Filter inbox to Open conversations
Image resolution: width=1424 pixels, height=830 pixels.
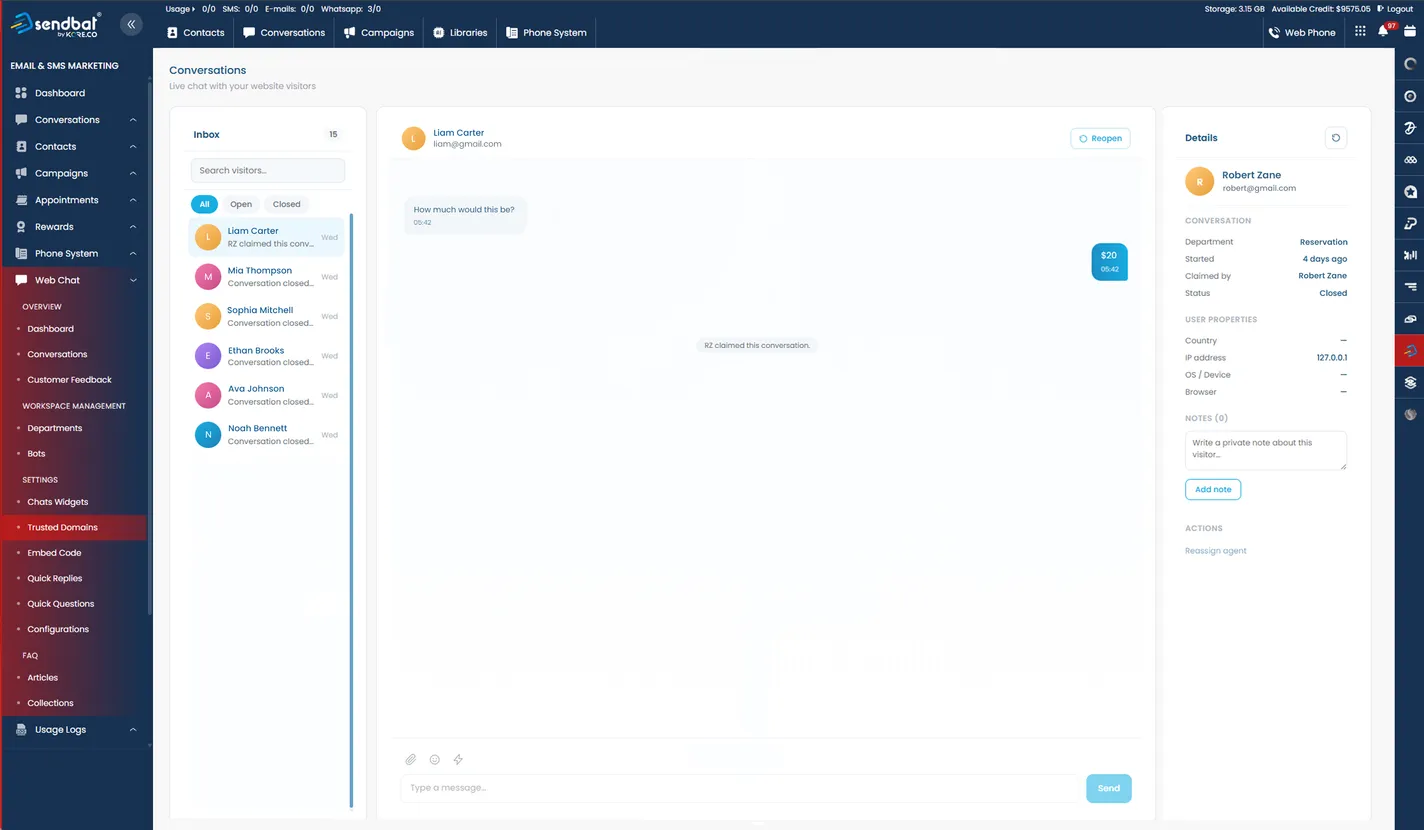241,204
